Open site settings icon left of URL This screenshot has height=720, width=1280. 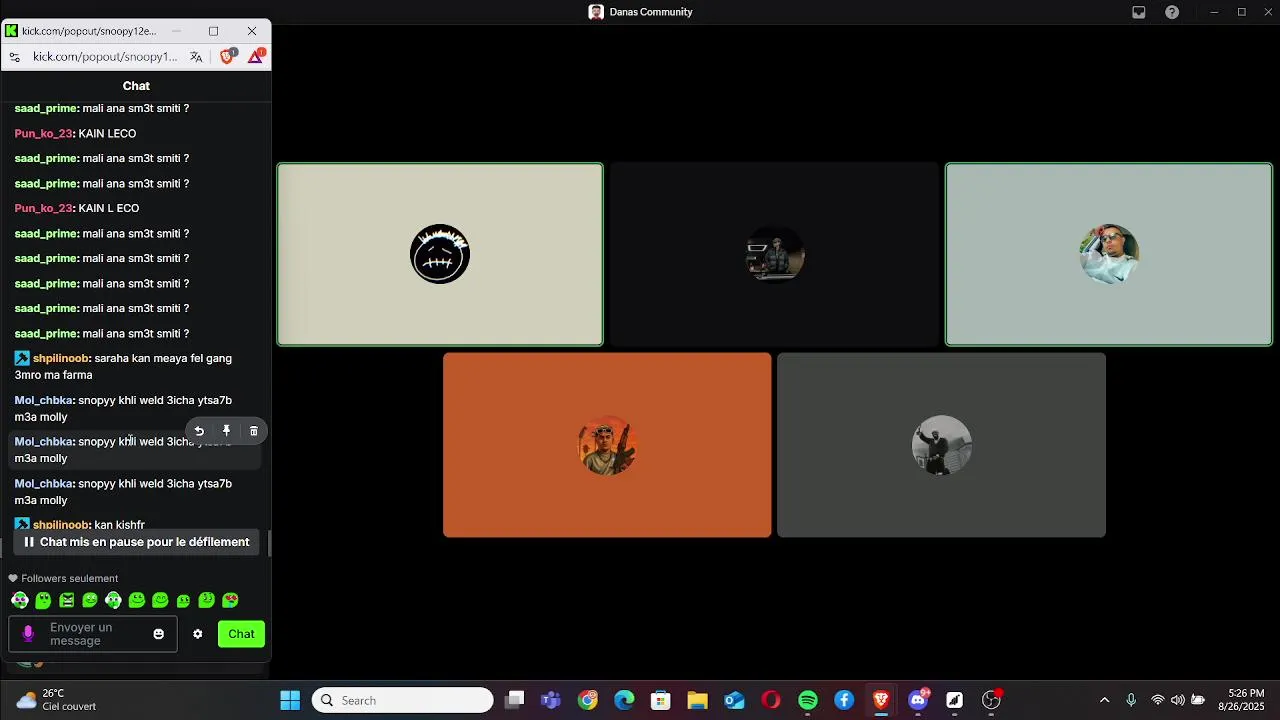click(14, 57)
